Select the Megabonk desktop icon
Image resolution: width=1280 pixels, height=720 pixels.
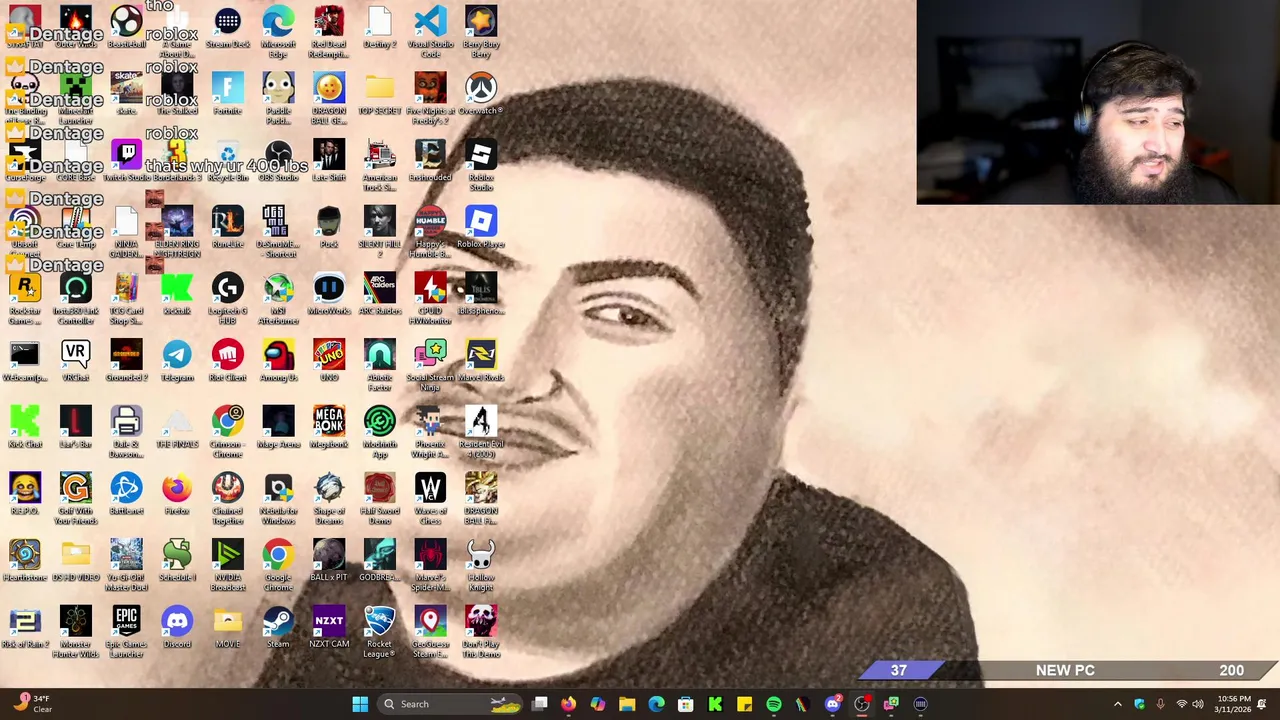(329, 427)
